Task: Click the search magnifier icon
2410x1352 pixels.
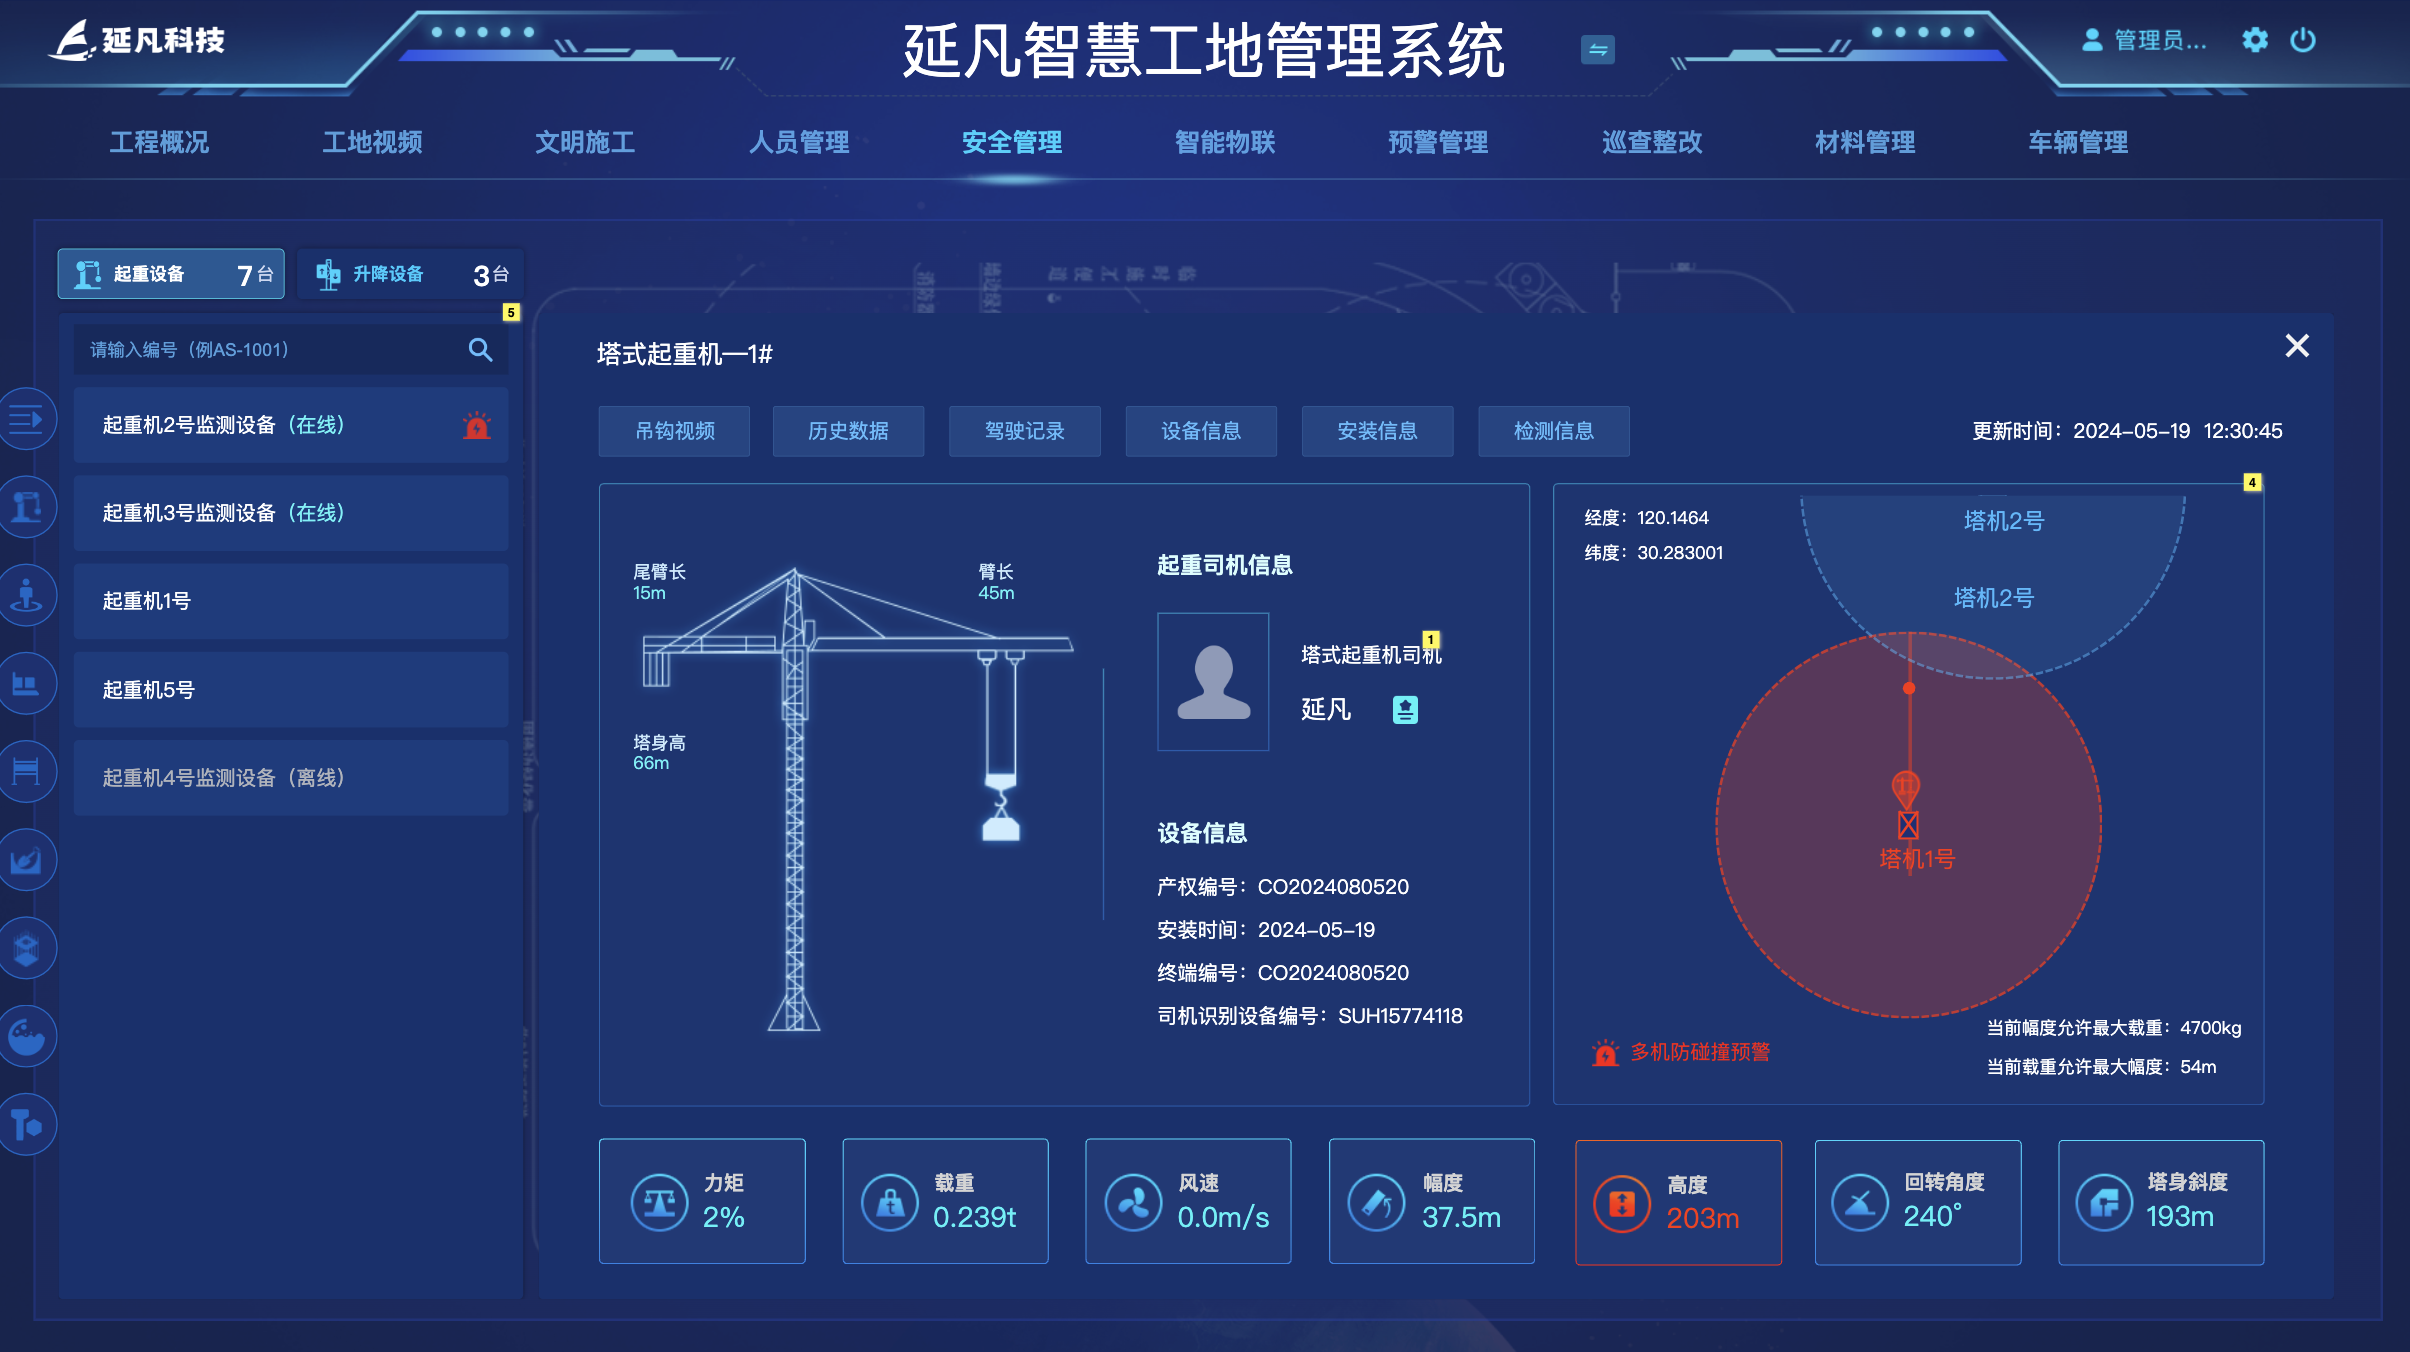Action: [x=480, y=350]
